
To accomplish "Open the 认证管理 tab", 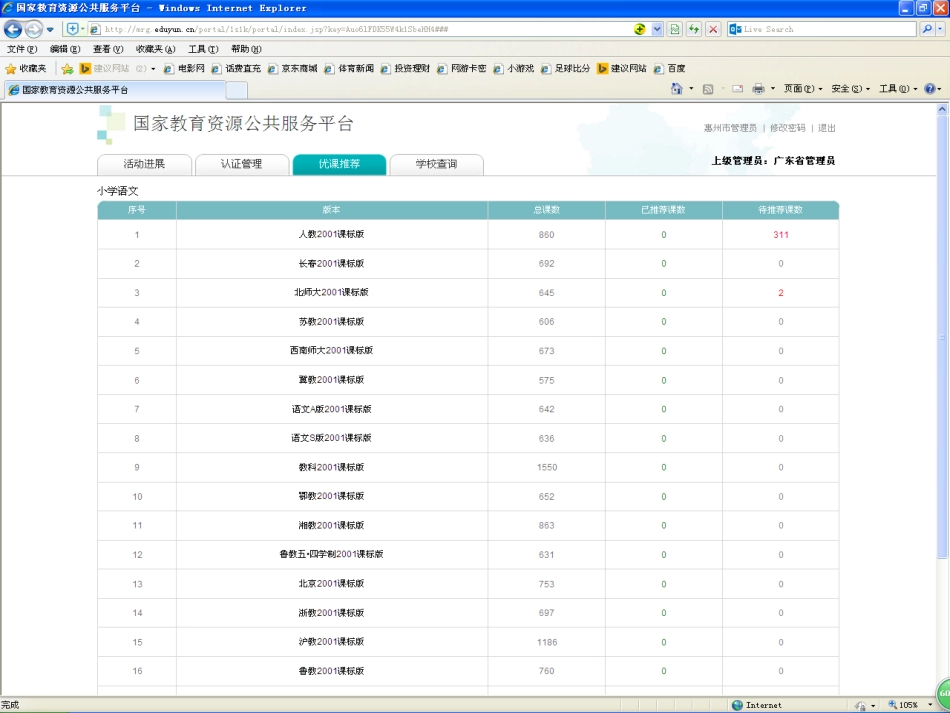I will pyautogui.click(x=241, y=164).
